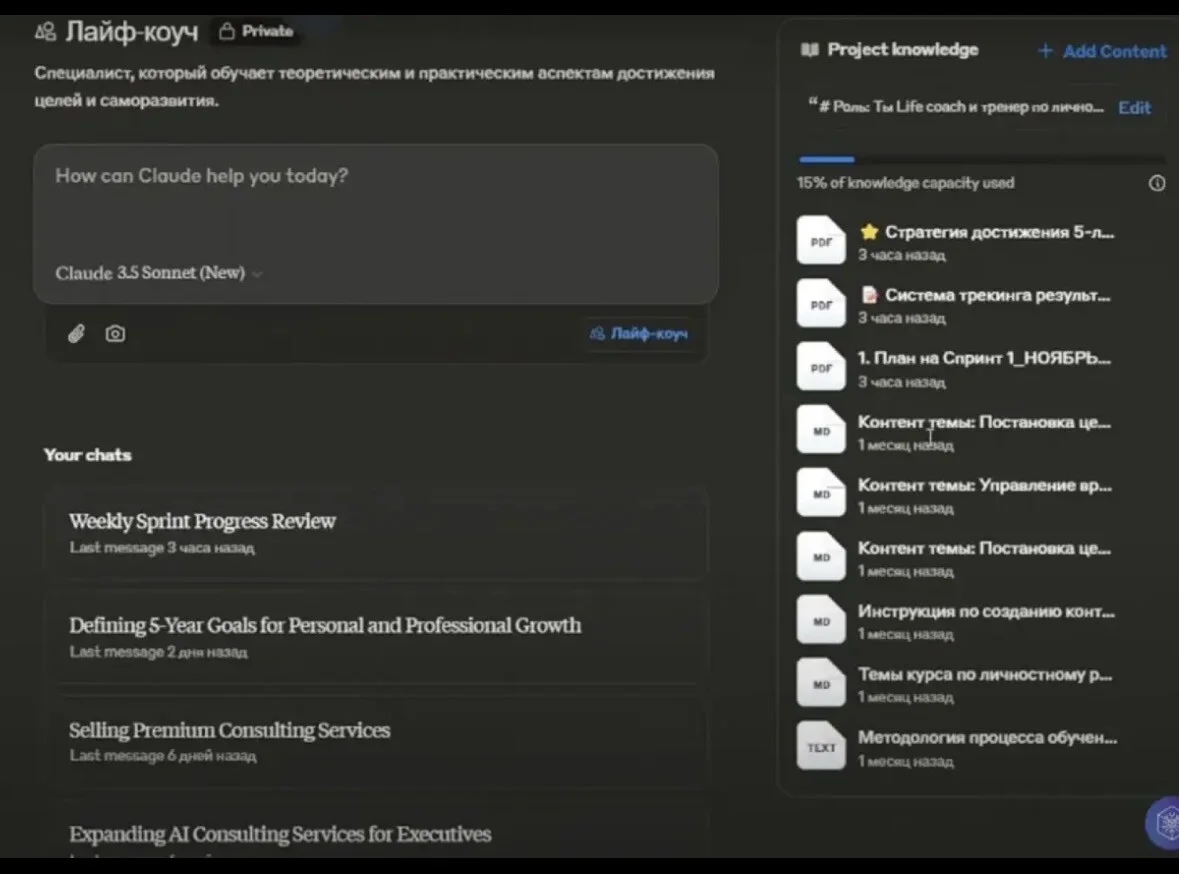The height and width of the screenshot is (874, 1179).
Task: Click the knowledge capacity info icon
Action: click(1156, 183)
